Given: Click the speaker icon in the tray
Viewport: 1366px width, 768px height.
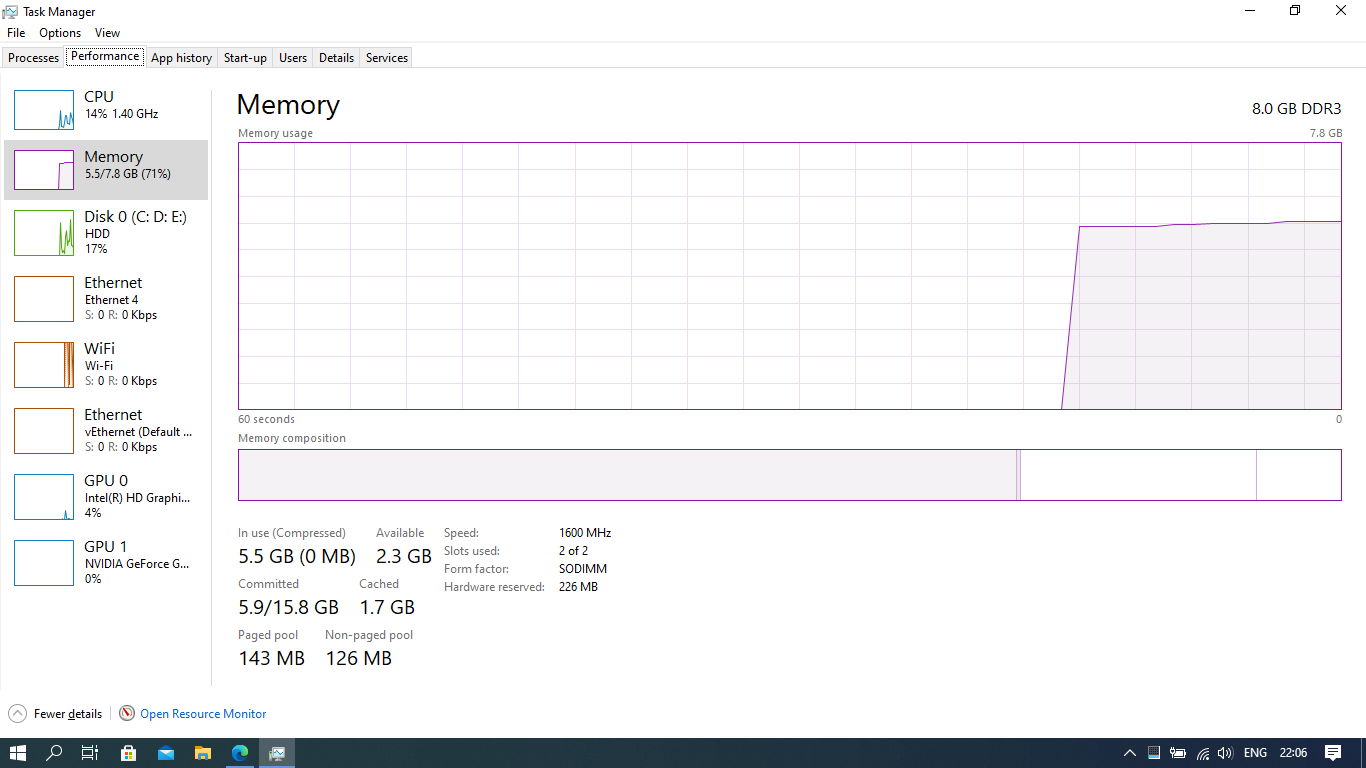Looking at the screenshot, I should tap(1224, 753).
